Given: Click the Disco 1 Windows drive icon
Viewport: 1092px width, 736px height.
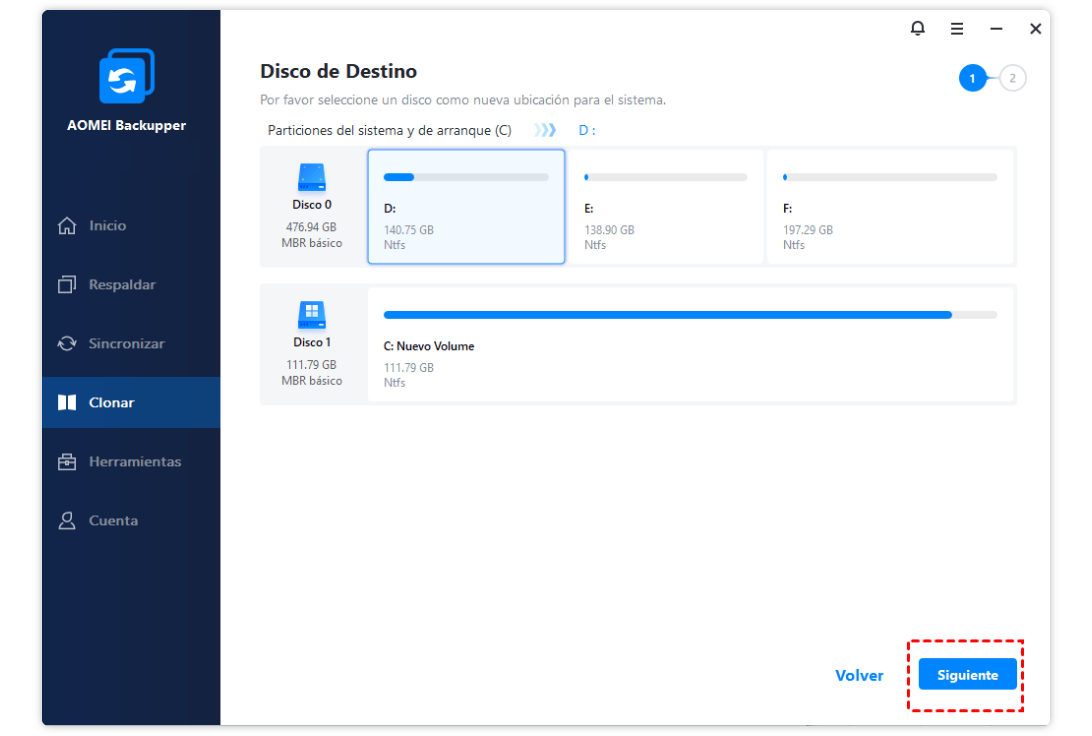Looking at the screenshot, I should pos(311,315).
